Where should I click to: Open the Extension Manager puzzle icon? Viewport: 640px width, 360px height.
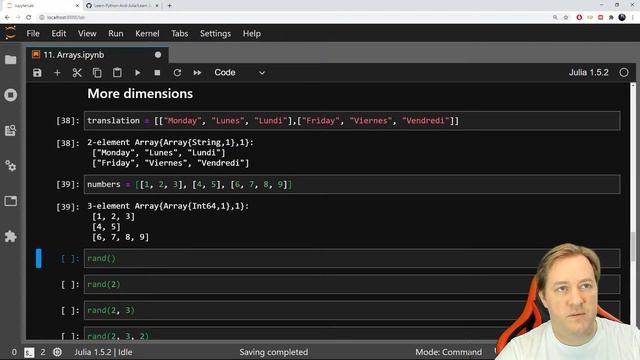tap(11, 236)
